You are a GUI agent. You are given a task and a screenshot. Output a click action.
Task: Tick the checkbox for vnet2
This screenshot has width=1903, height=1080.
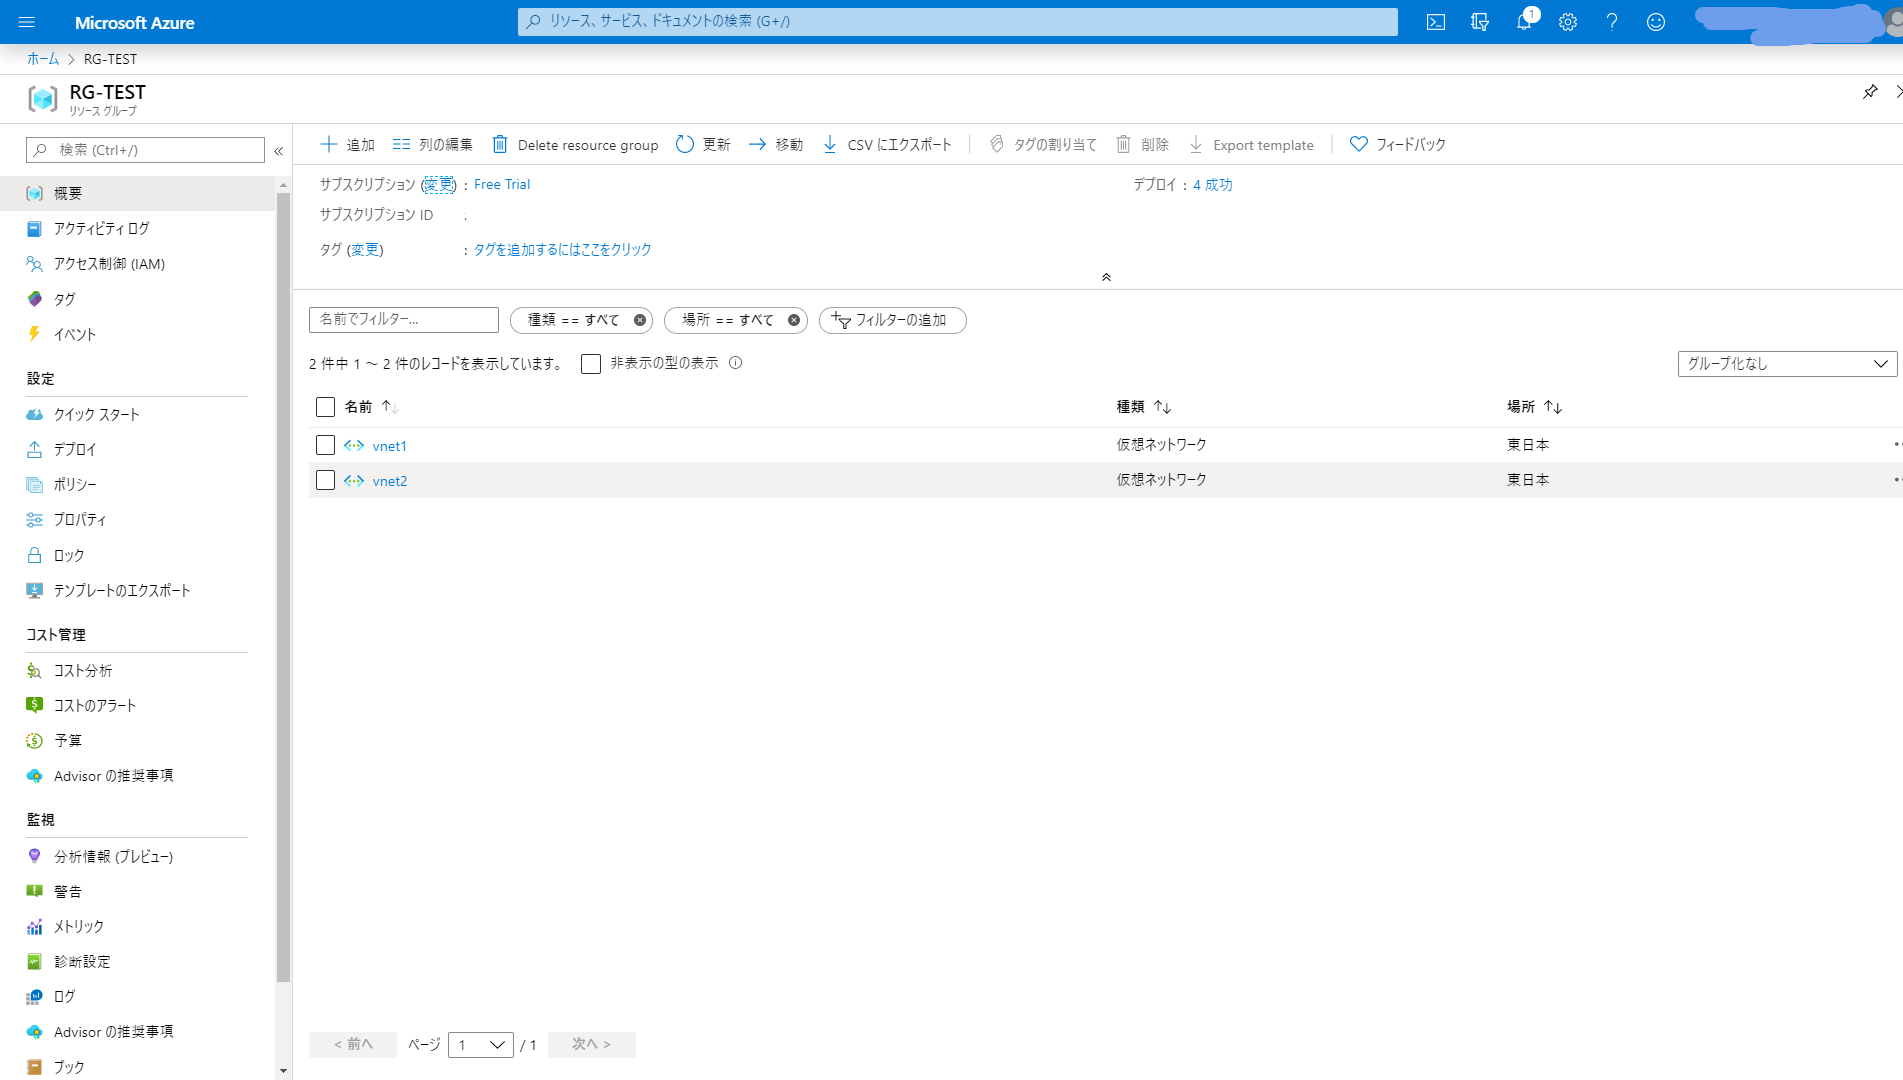pos(325,480)
